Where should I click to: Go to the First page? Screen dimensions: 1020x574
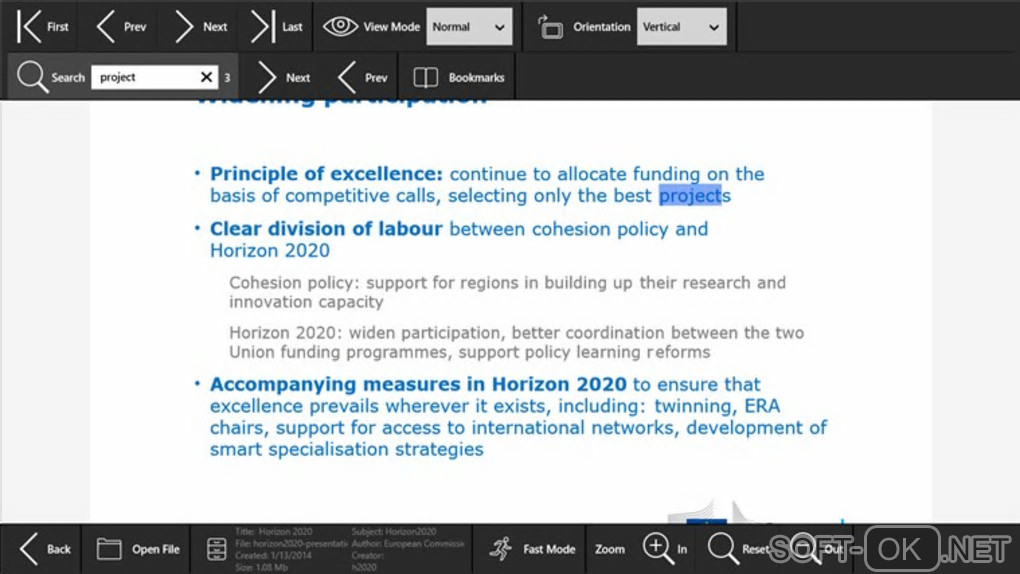(x=43, y=27)
